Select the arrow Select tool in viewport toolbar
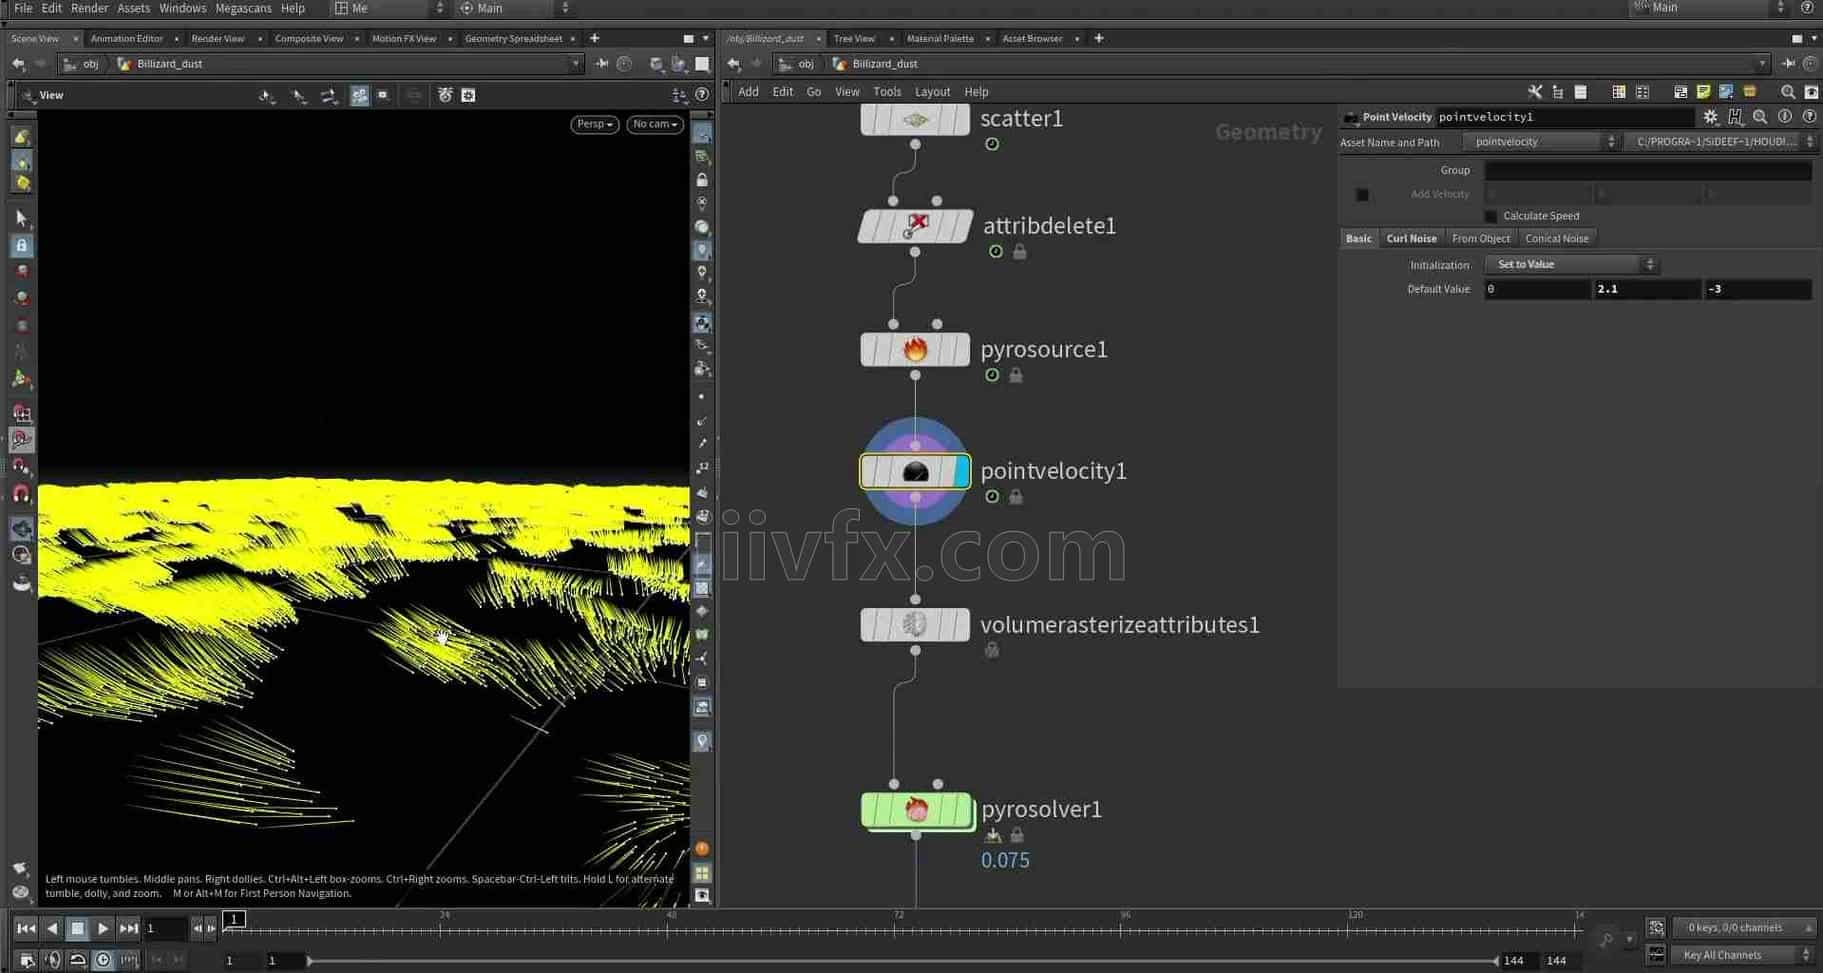1823x973 pixels. click(22, 217)
